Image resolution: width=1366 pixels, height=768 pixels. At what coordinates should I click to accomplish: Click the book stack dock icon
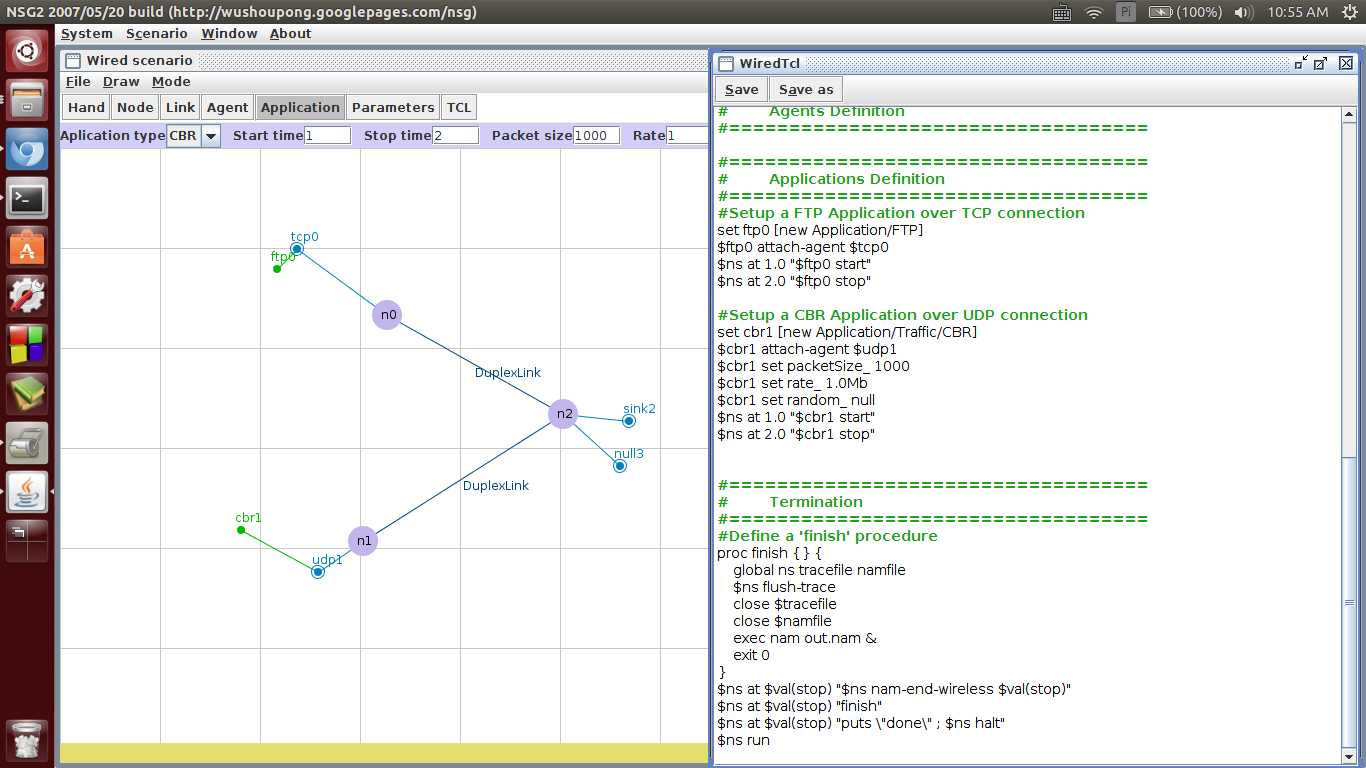pyautogui.click(x=27, y=394)
